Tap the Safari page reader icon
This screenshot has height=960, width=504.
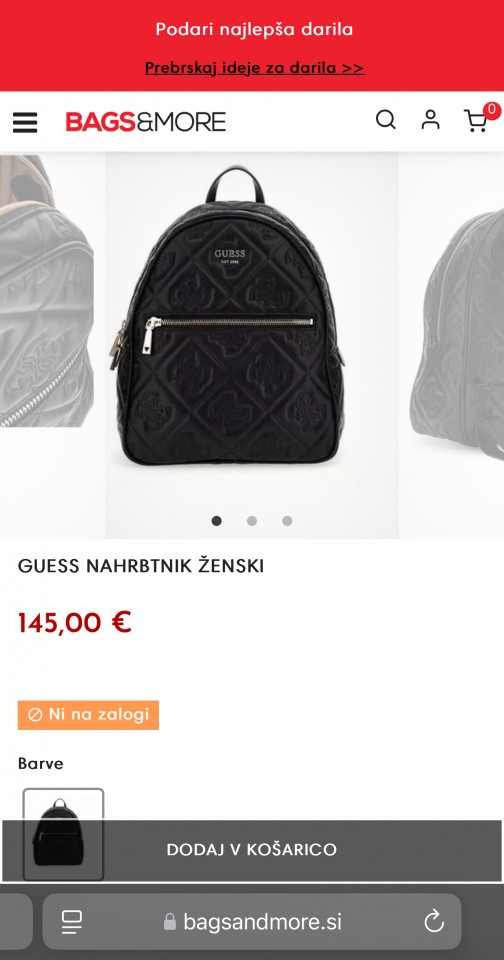point(72,921)
